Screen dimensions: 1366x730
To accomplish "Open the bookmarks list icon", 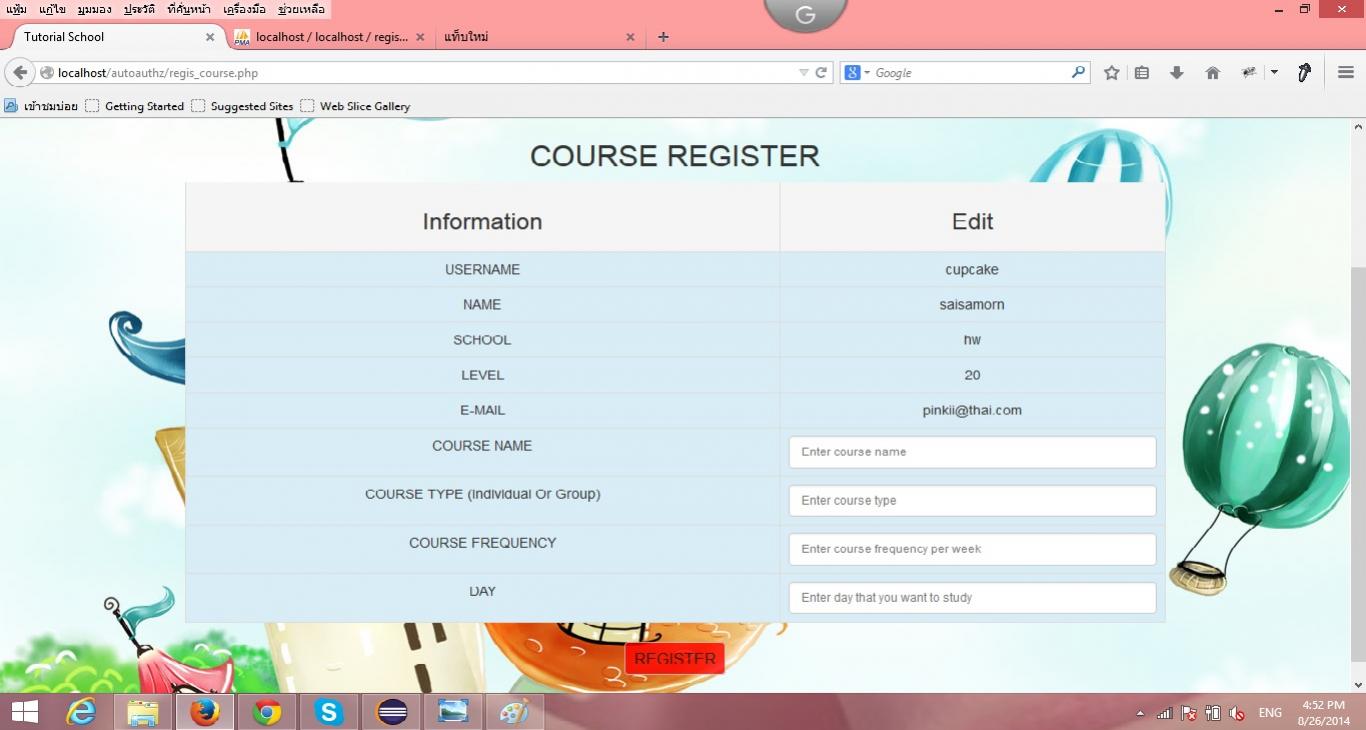I will click(1142, 73).
